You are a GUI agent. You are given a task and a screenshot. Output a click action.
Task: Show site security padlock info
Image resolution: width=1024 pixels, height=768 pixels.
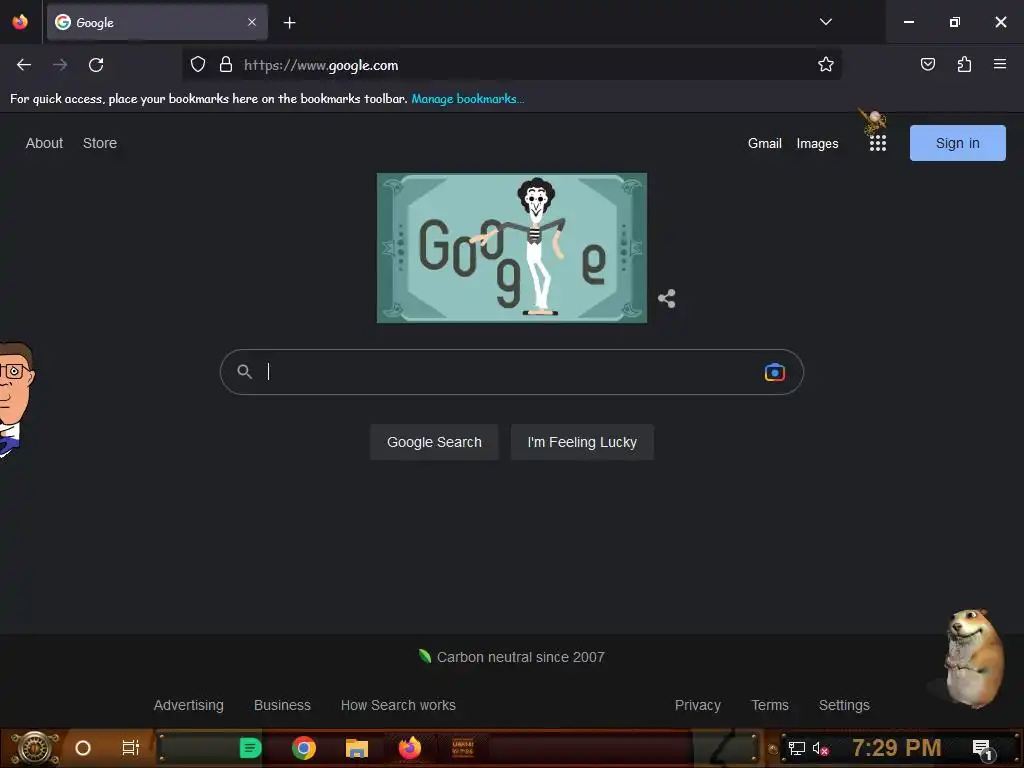click(226, 64)
